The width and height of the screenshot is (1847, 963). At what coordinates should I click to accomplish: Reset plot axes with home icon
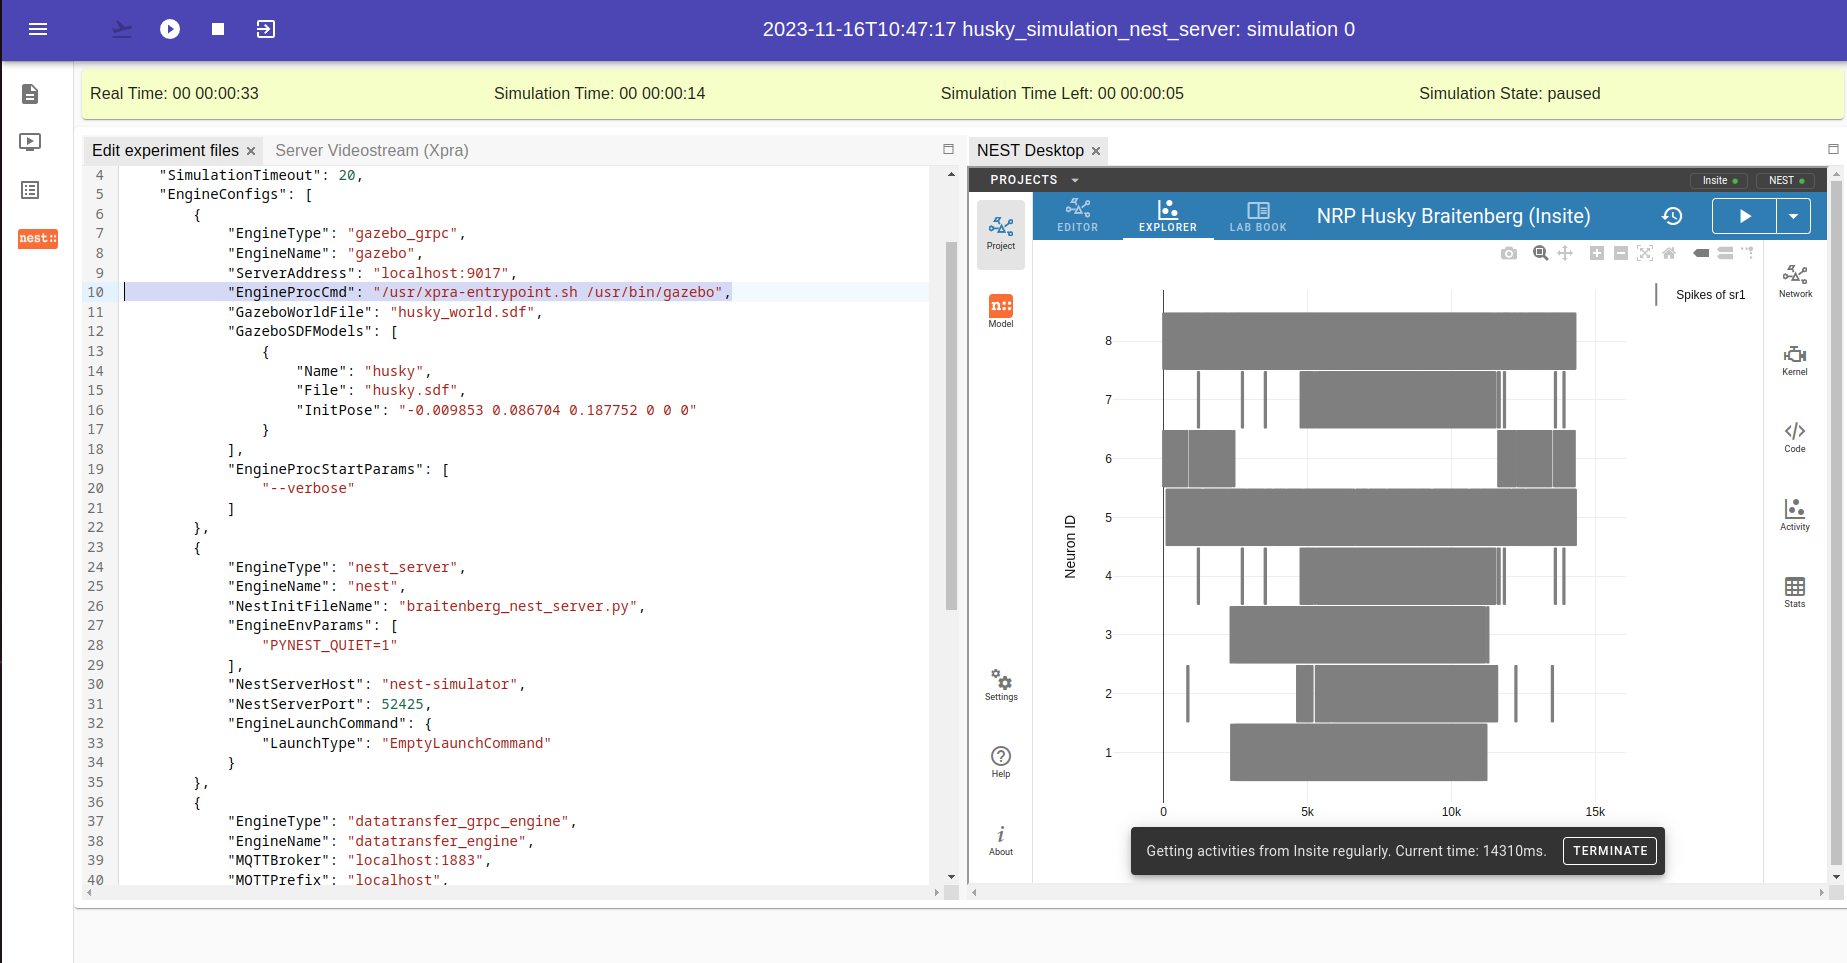coord(1669,253)
